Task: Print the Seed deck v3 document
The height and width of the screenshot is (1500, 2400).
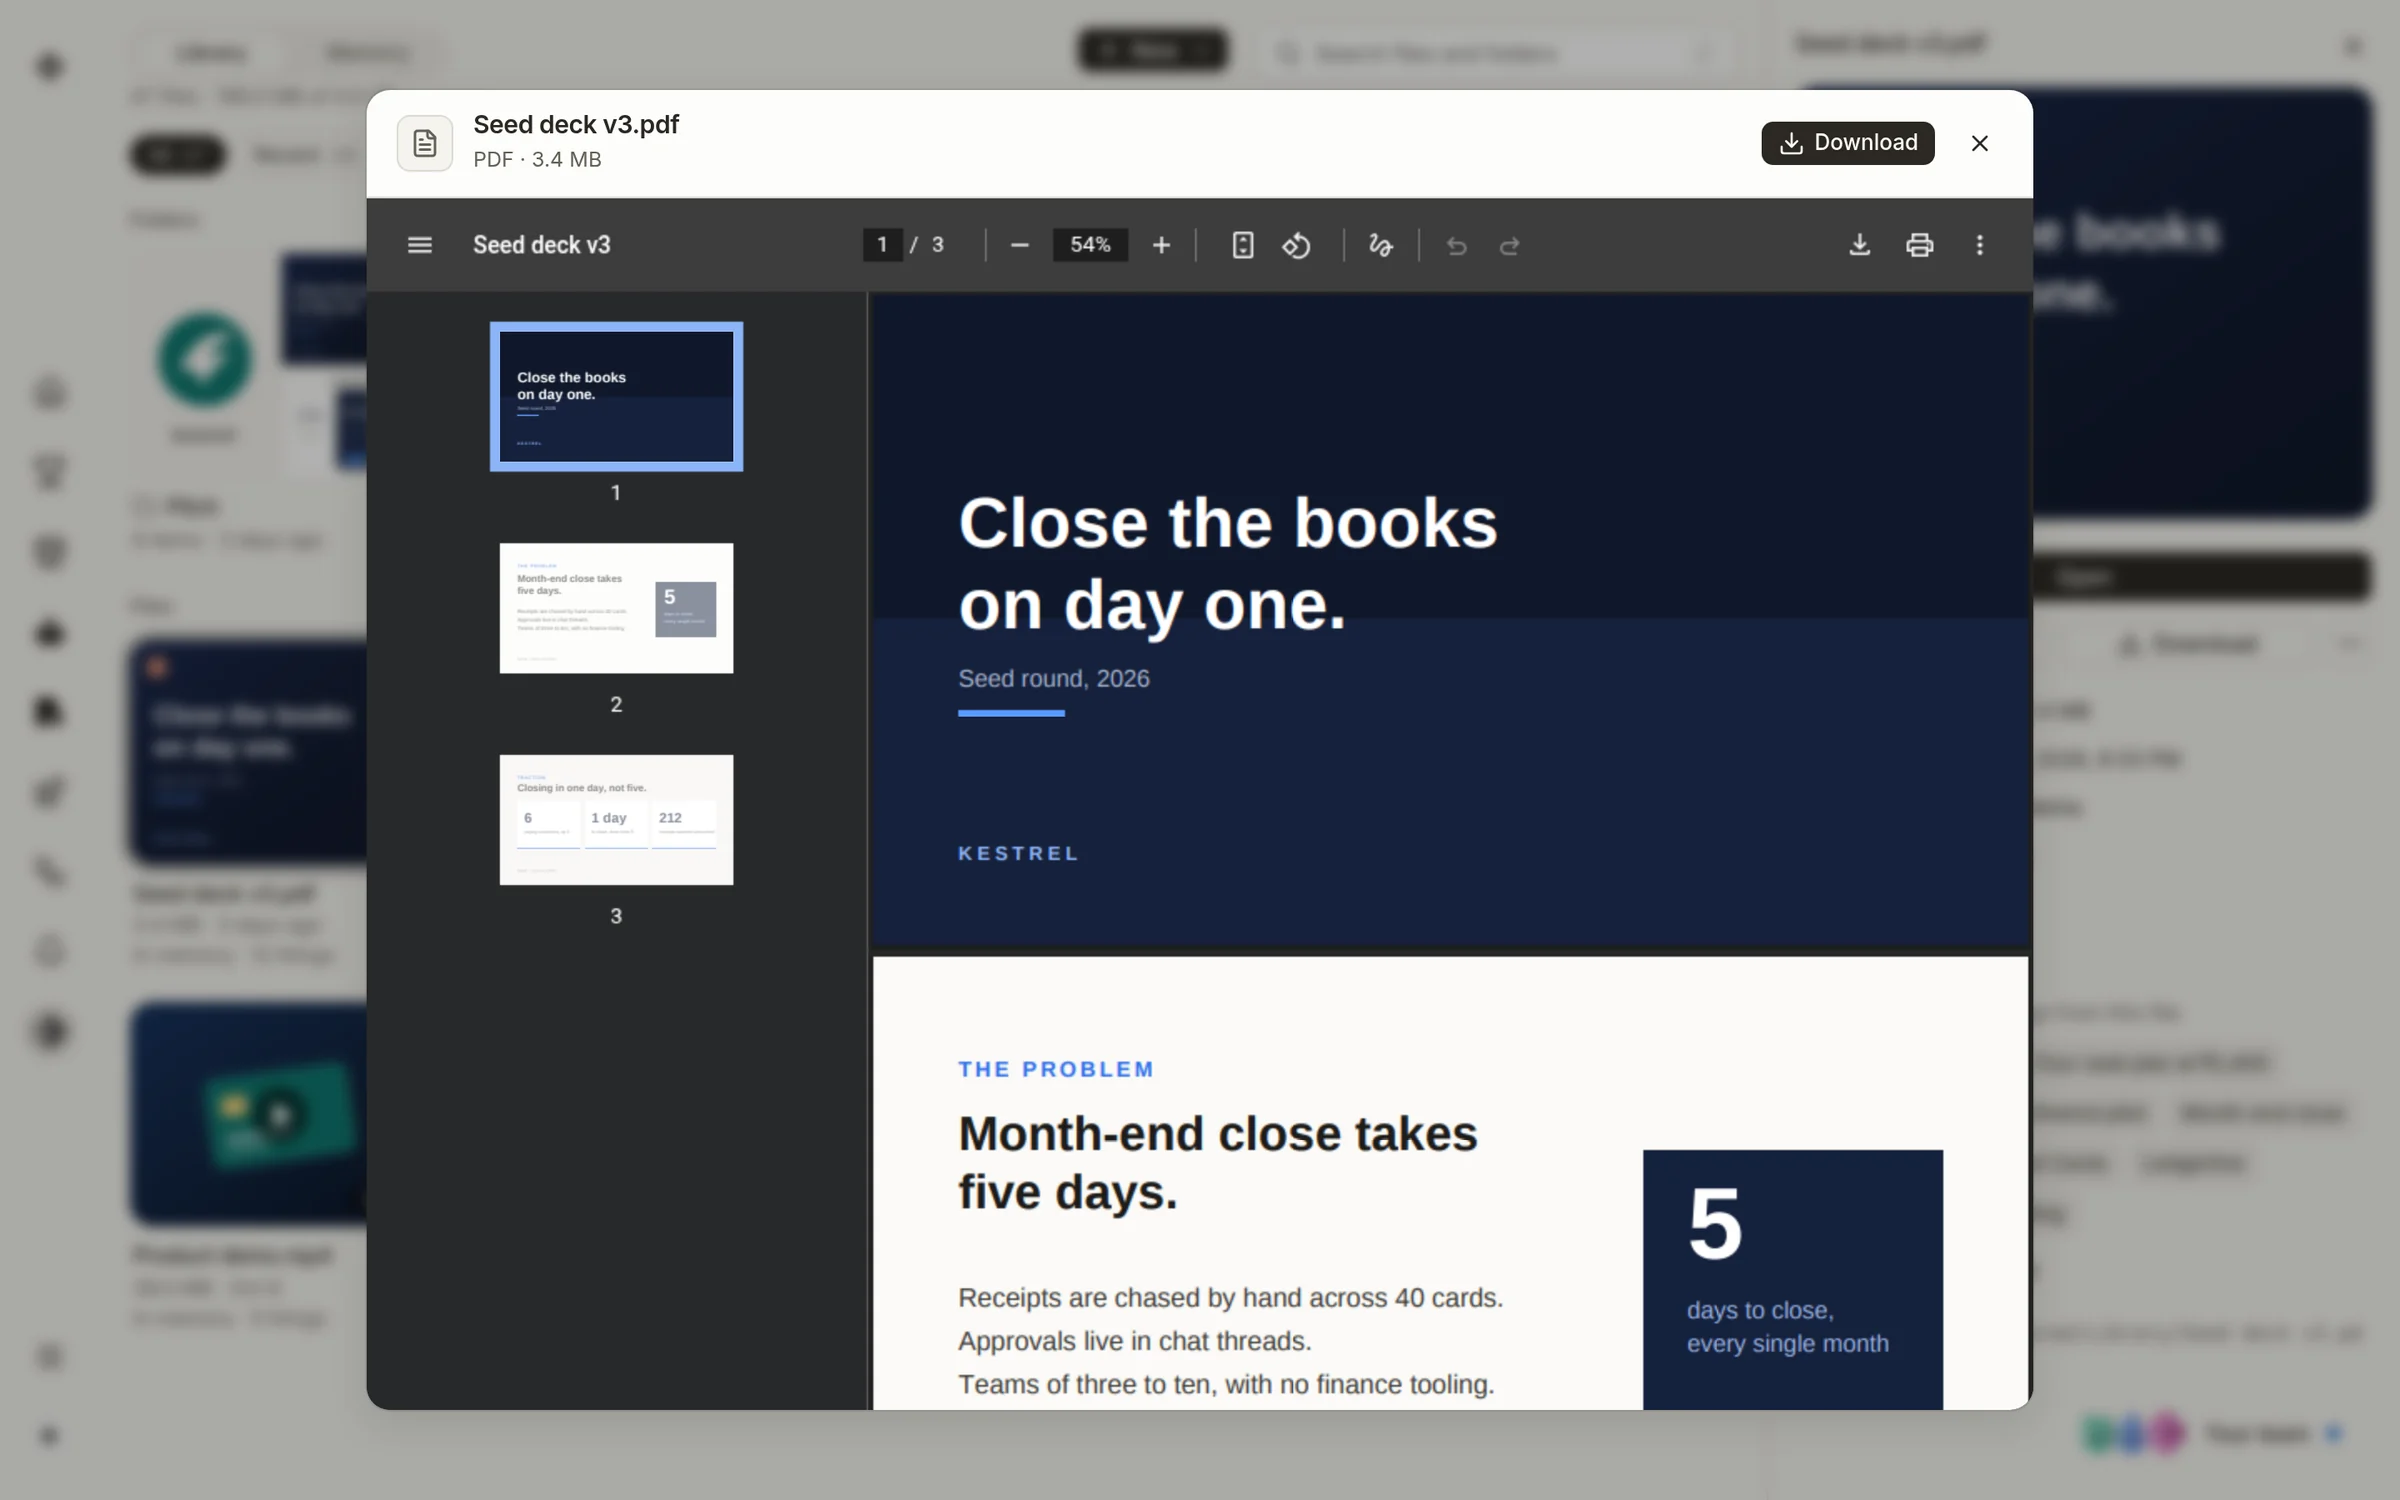Action: pyautogui.click(x=1919, y=245)
